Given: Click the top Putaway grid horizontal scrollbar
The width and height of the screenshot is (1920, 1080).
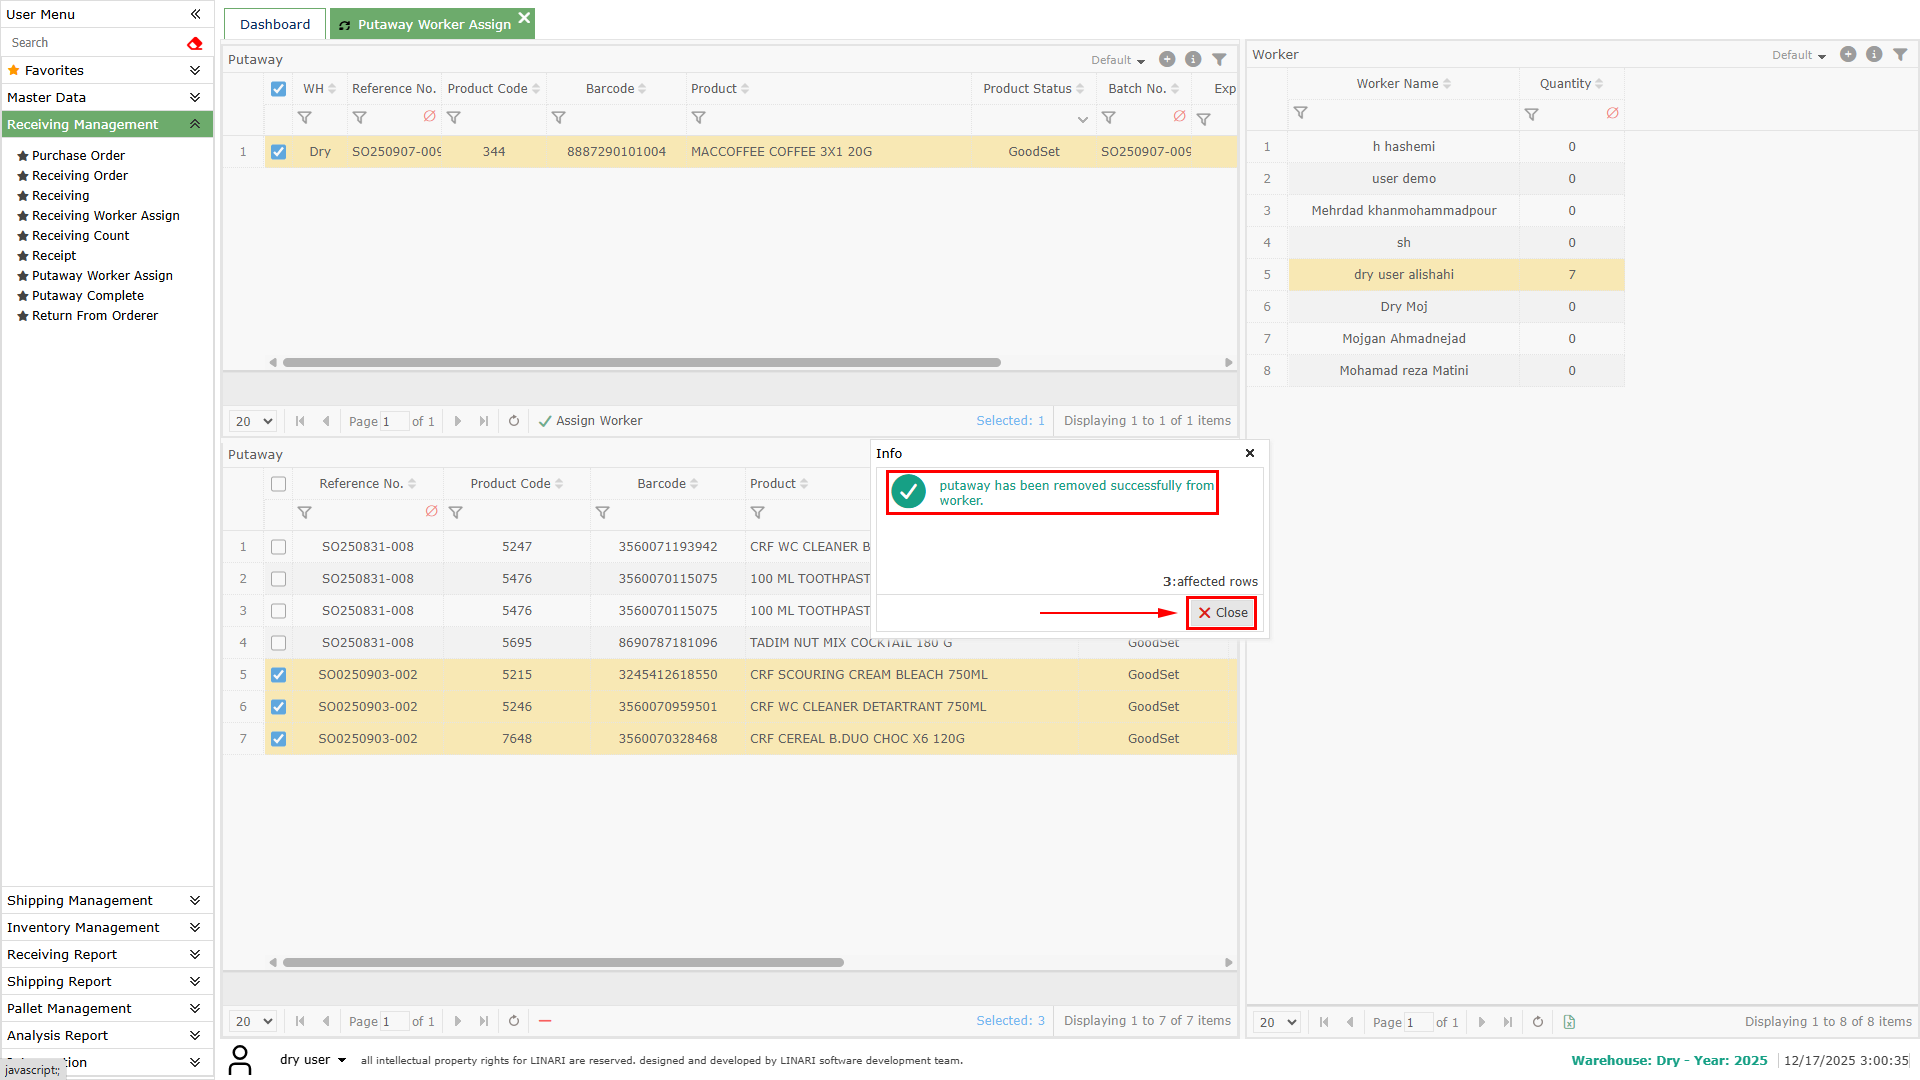Looking at the screenshot, I should coord(640,362).
